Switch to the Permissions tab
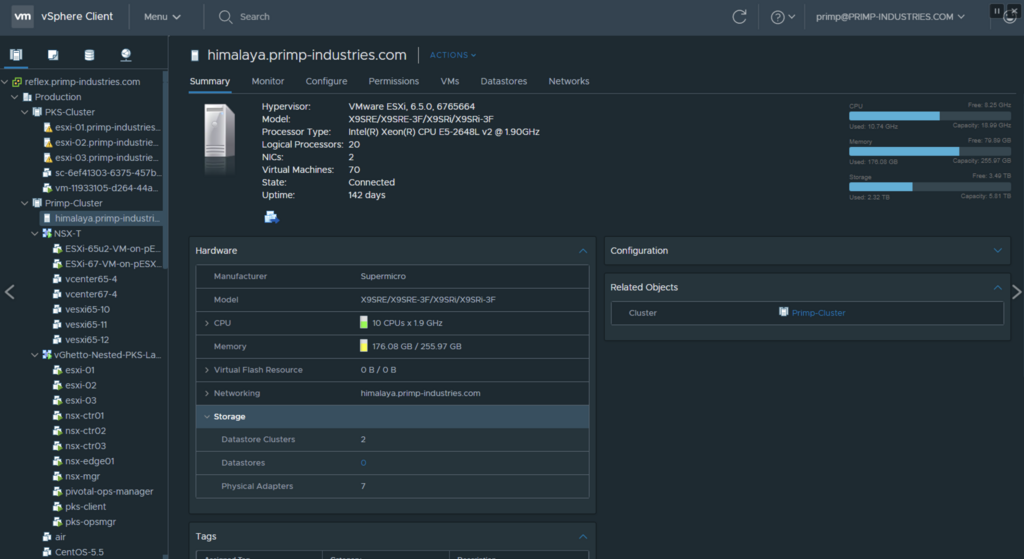The width and height of the screenshot is (1024, 559). [x=394, y=81]
